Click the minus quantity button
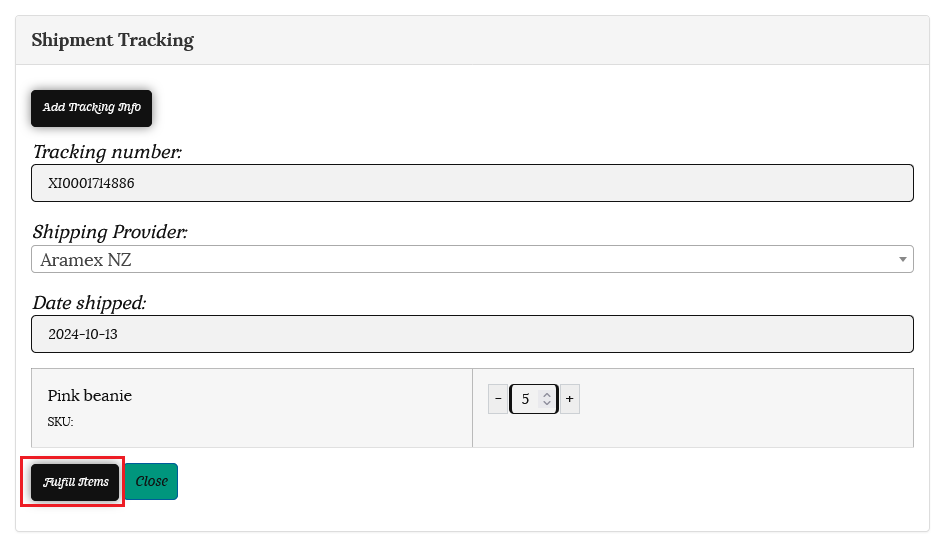Viewport: 943px width, 545px height. click(498, 399)
